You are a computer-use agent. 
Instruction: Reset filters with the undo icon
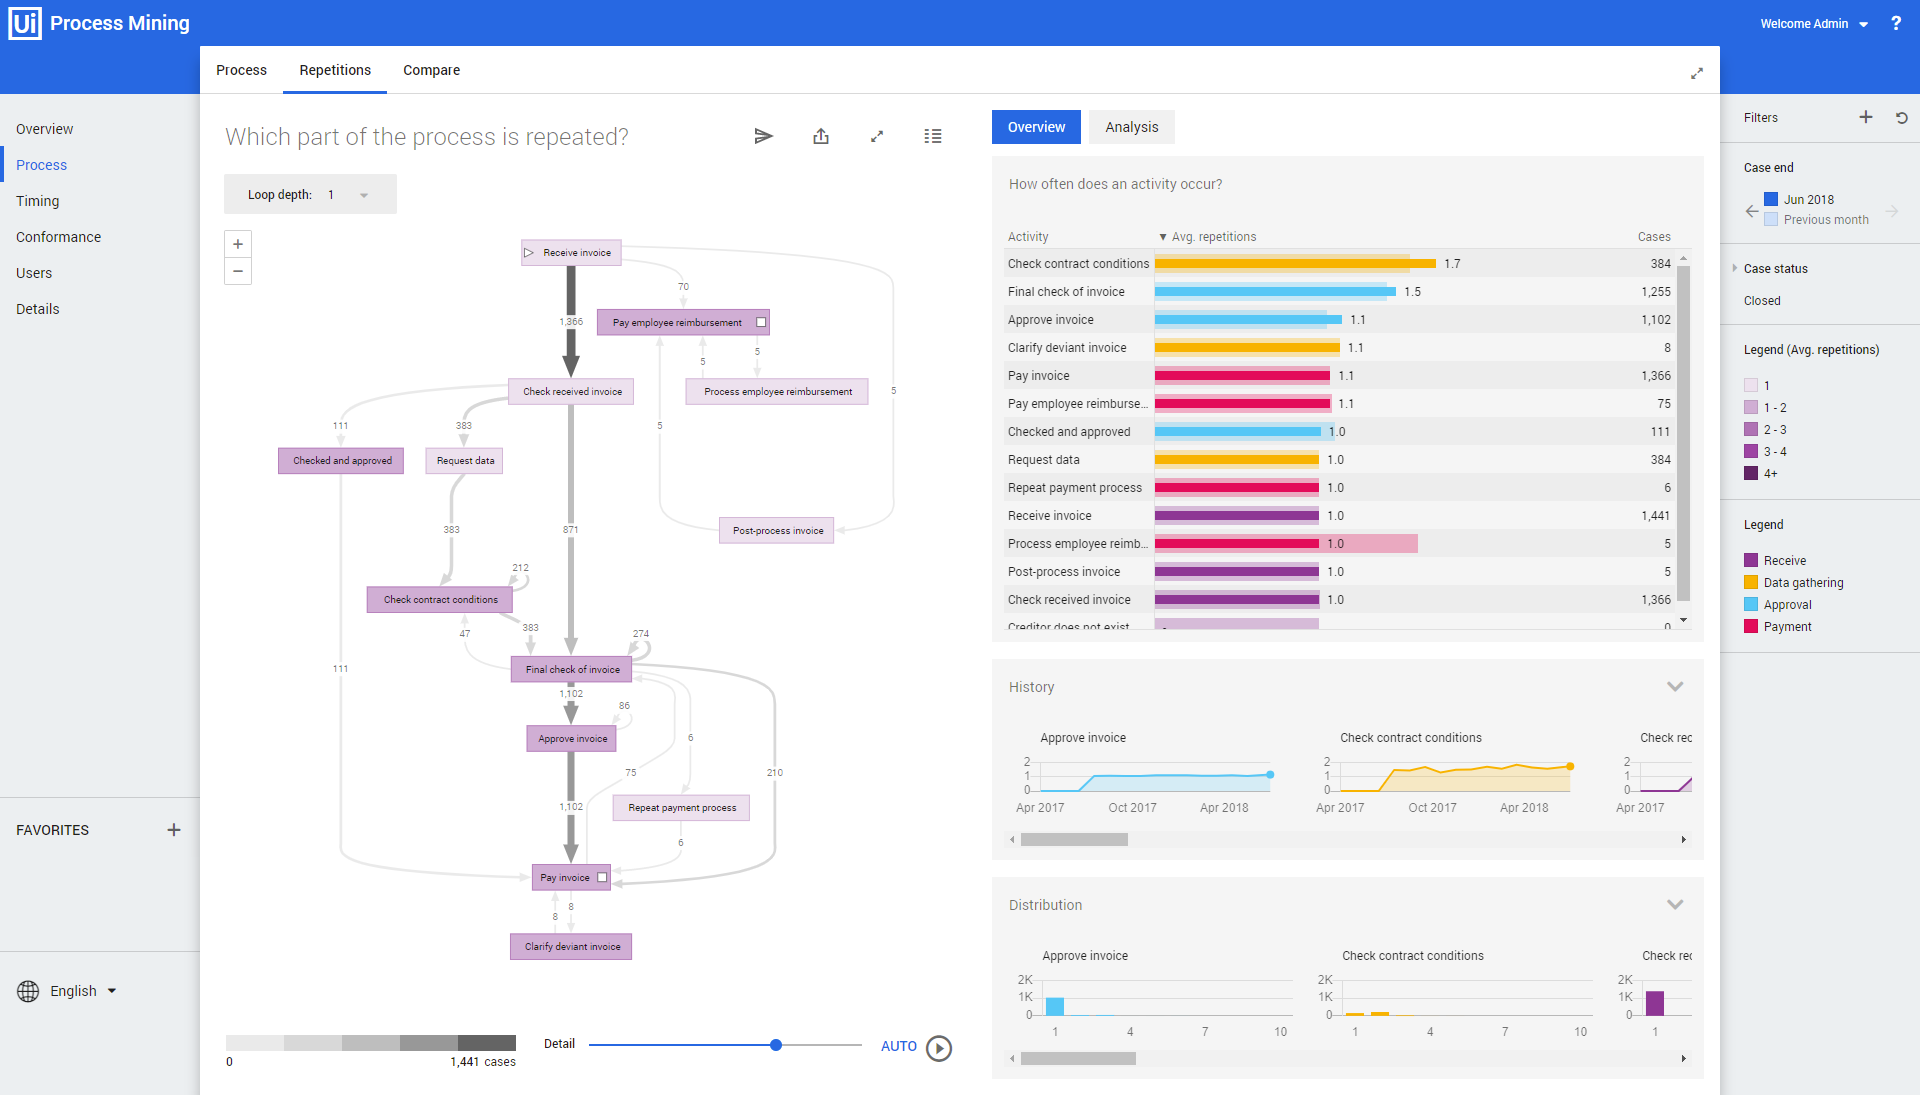(x=1902, y=117)
